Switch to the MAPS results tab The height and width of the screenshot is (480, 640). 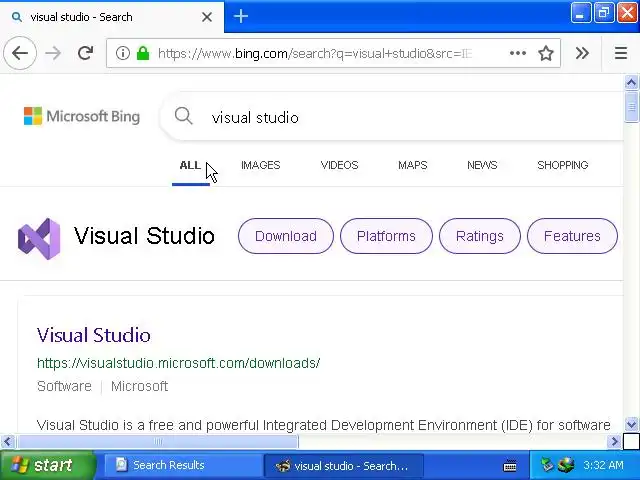click(x=413, y=165)
